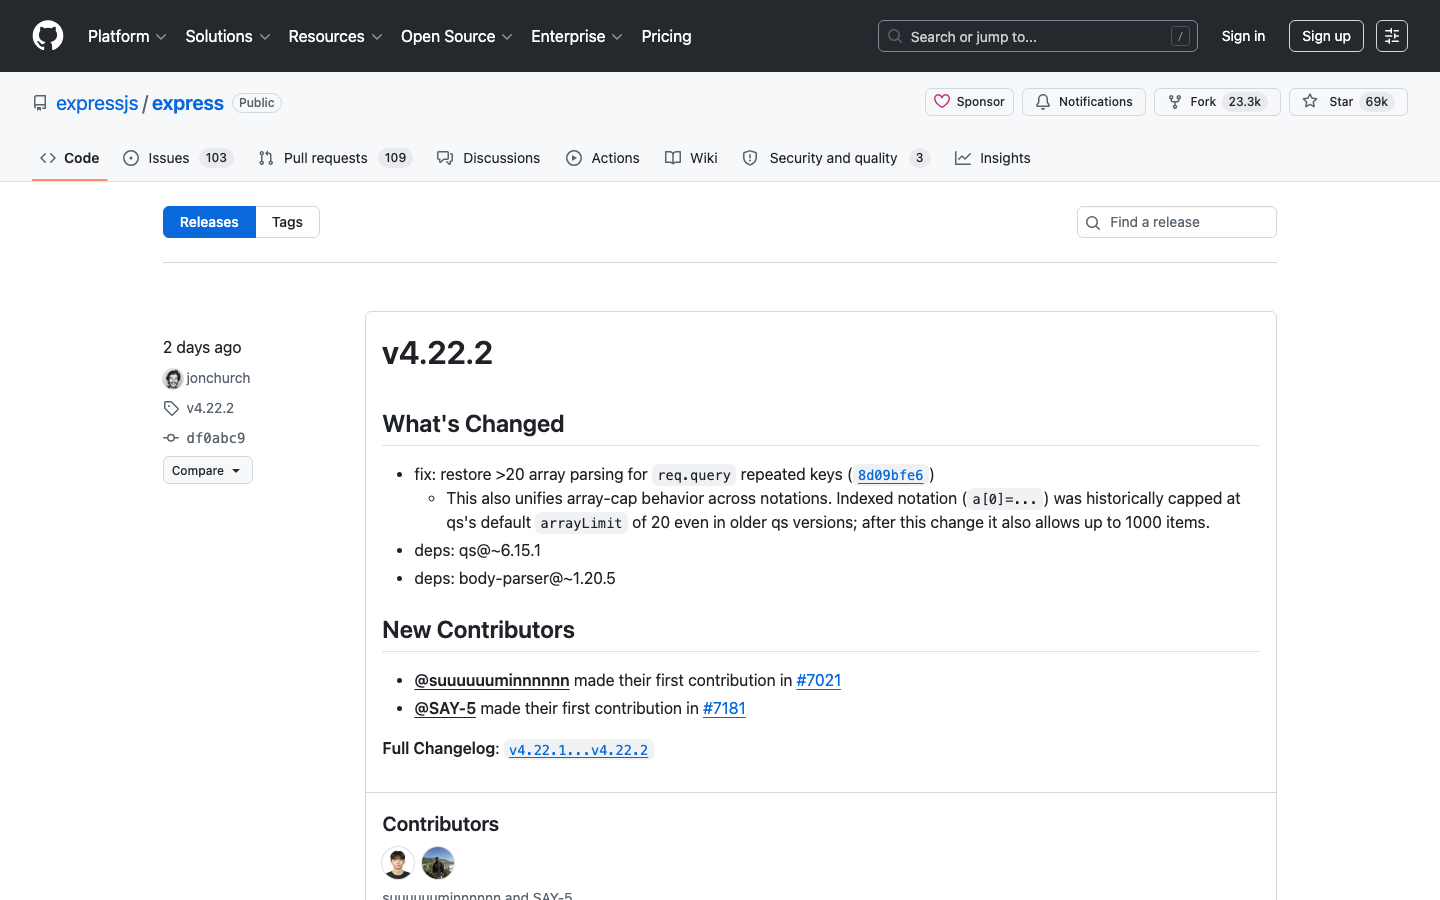Screen dimensions: 1440x900
Task: Open the expressjs organization link
Action: (x=97, y=103)
